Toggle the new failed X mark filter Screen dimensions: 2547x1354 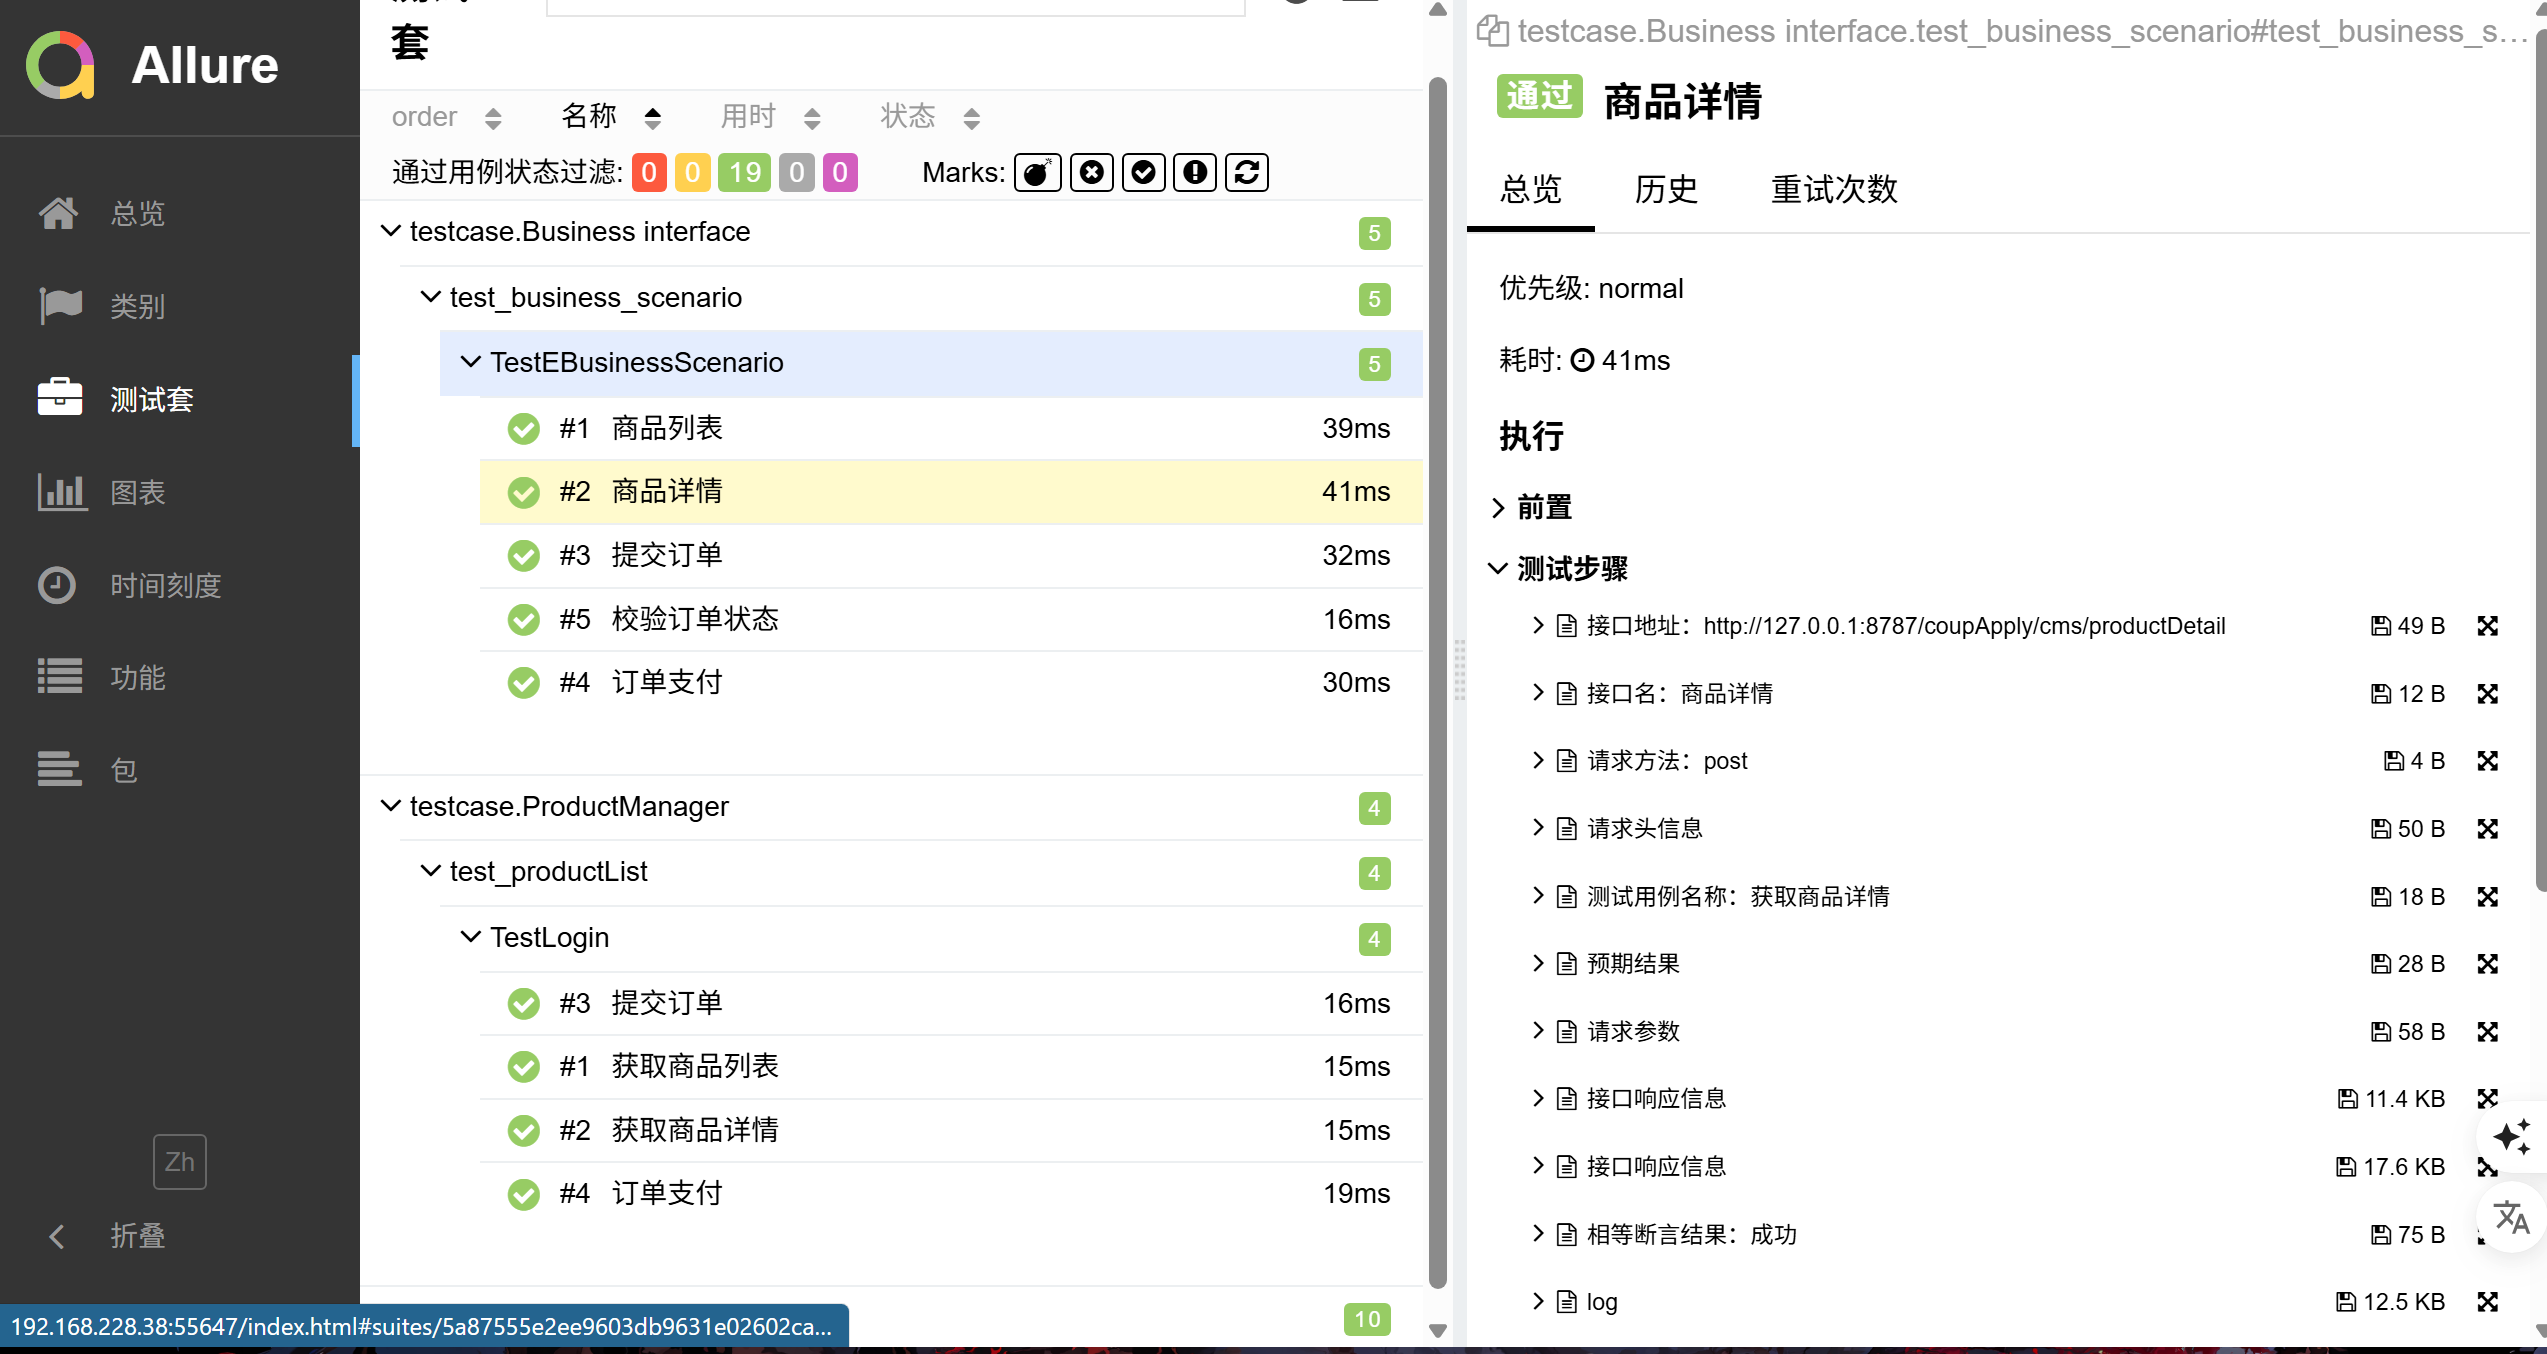(x=1092, y=172)
